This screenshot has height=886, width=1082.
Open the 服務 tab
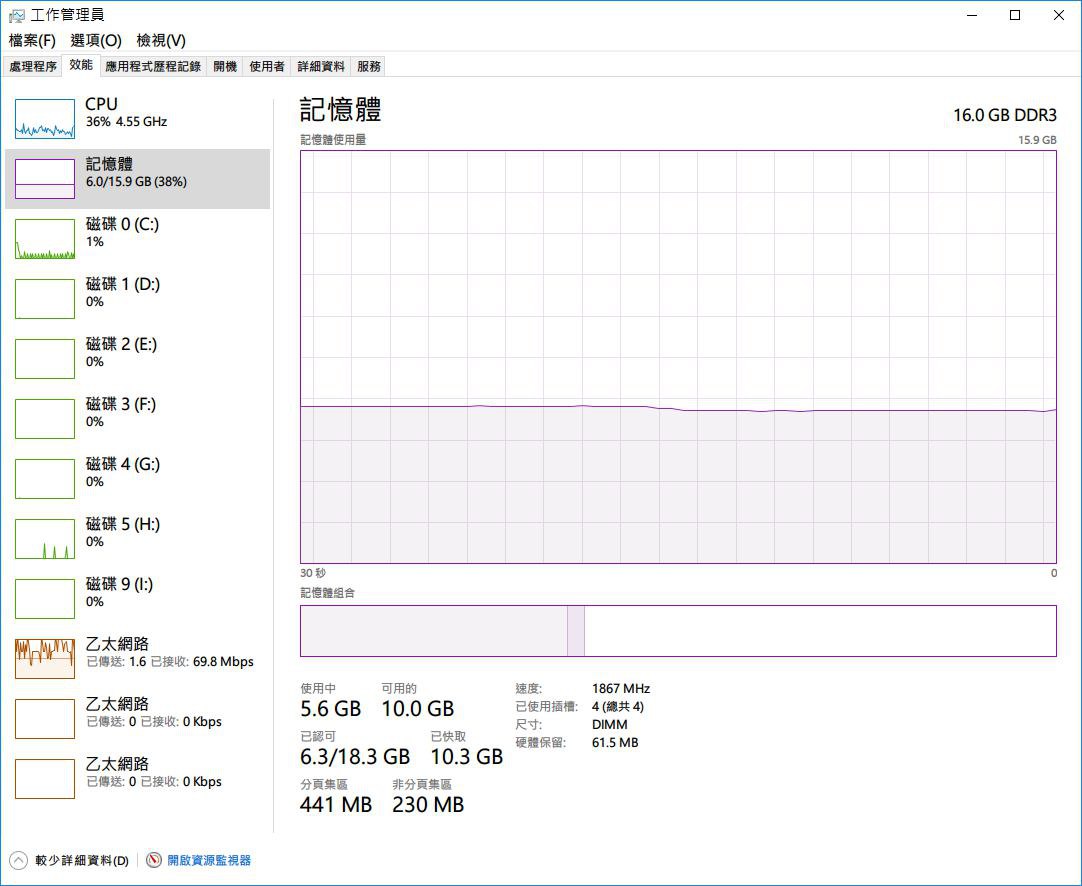[368, 66]
